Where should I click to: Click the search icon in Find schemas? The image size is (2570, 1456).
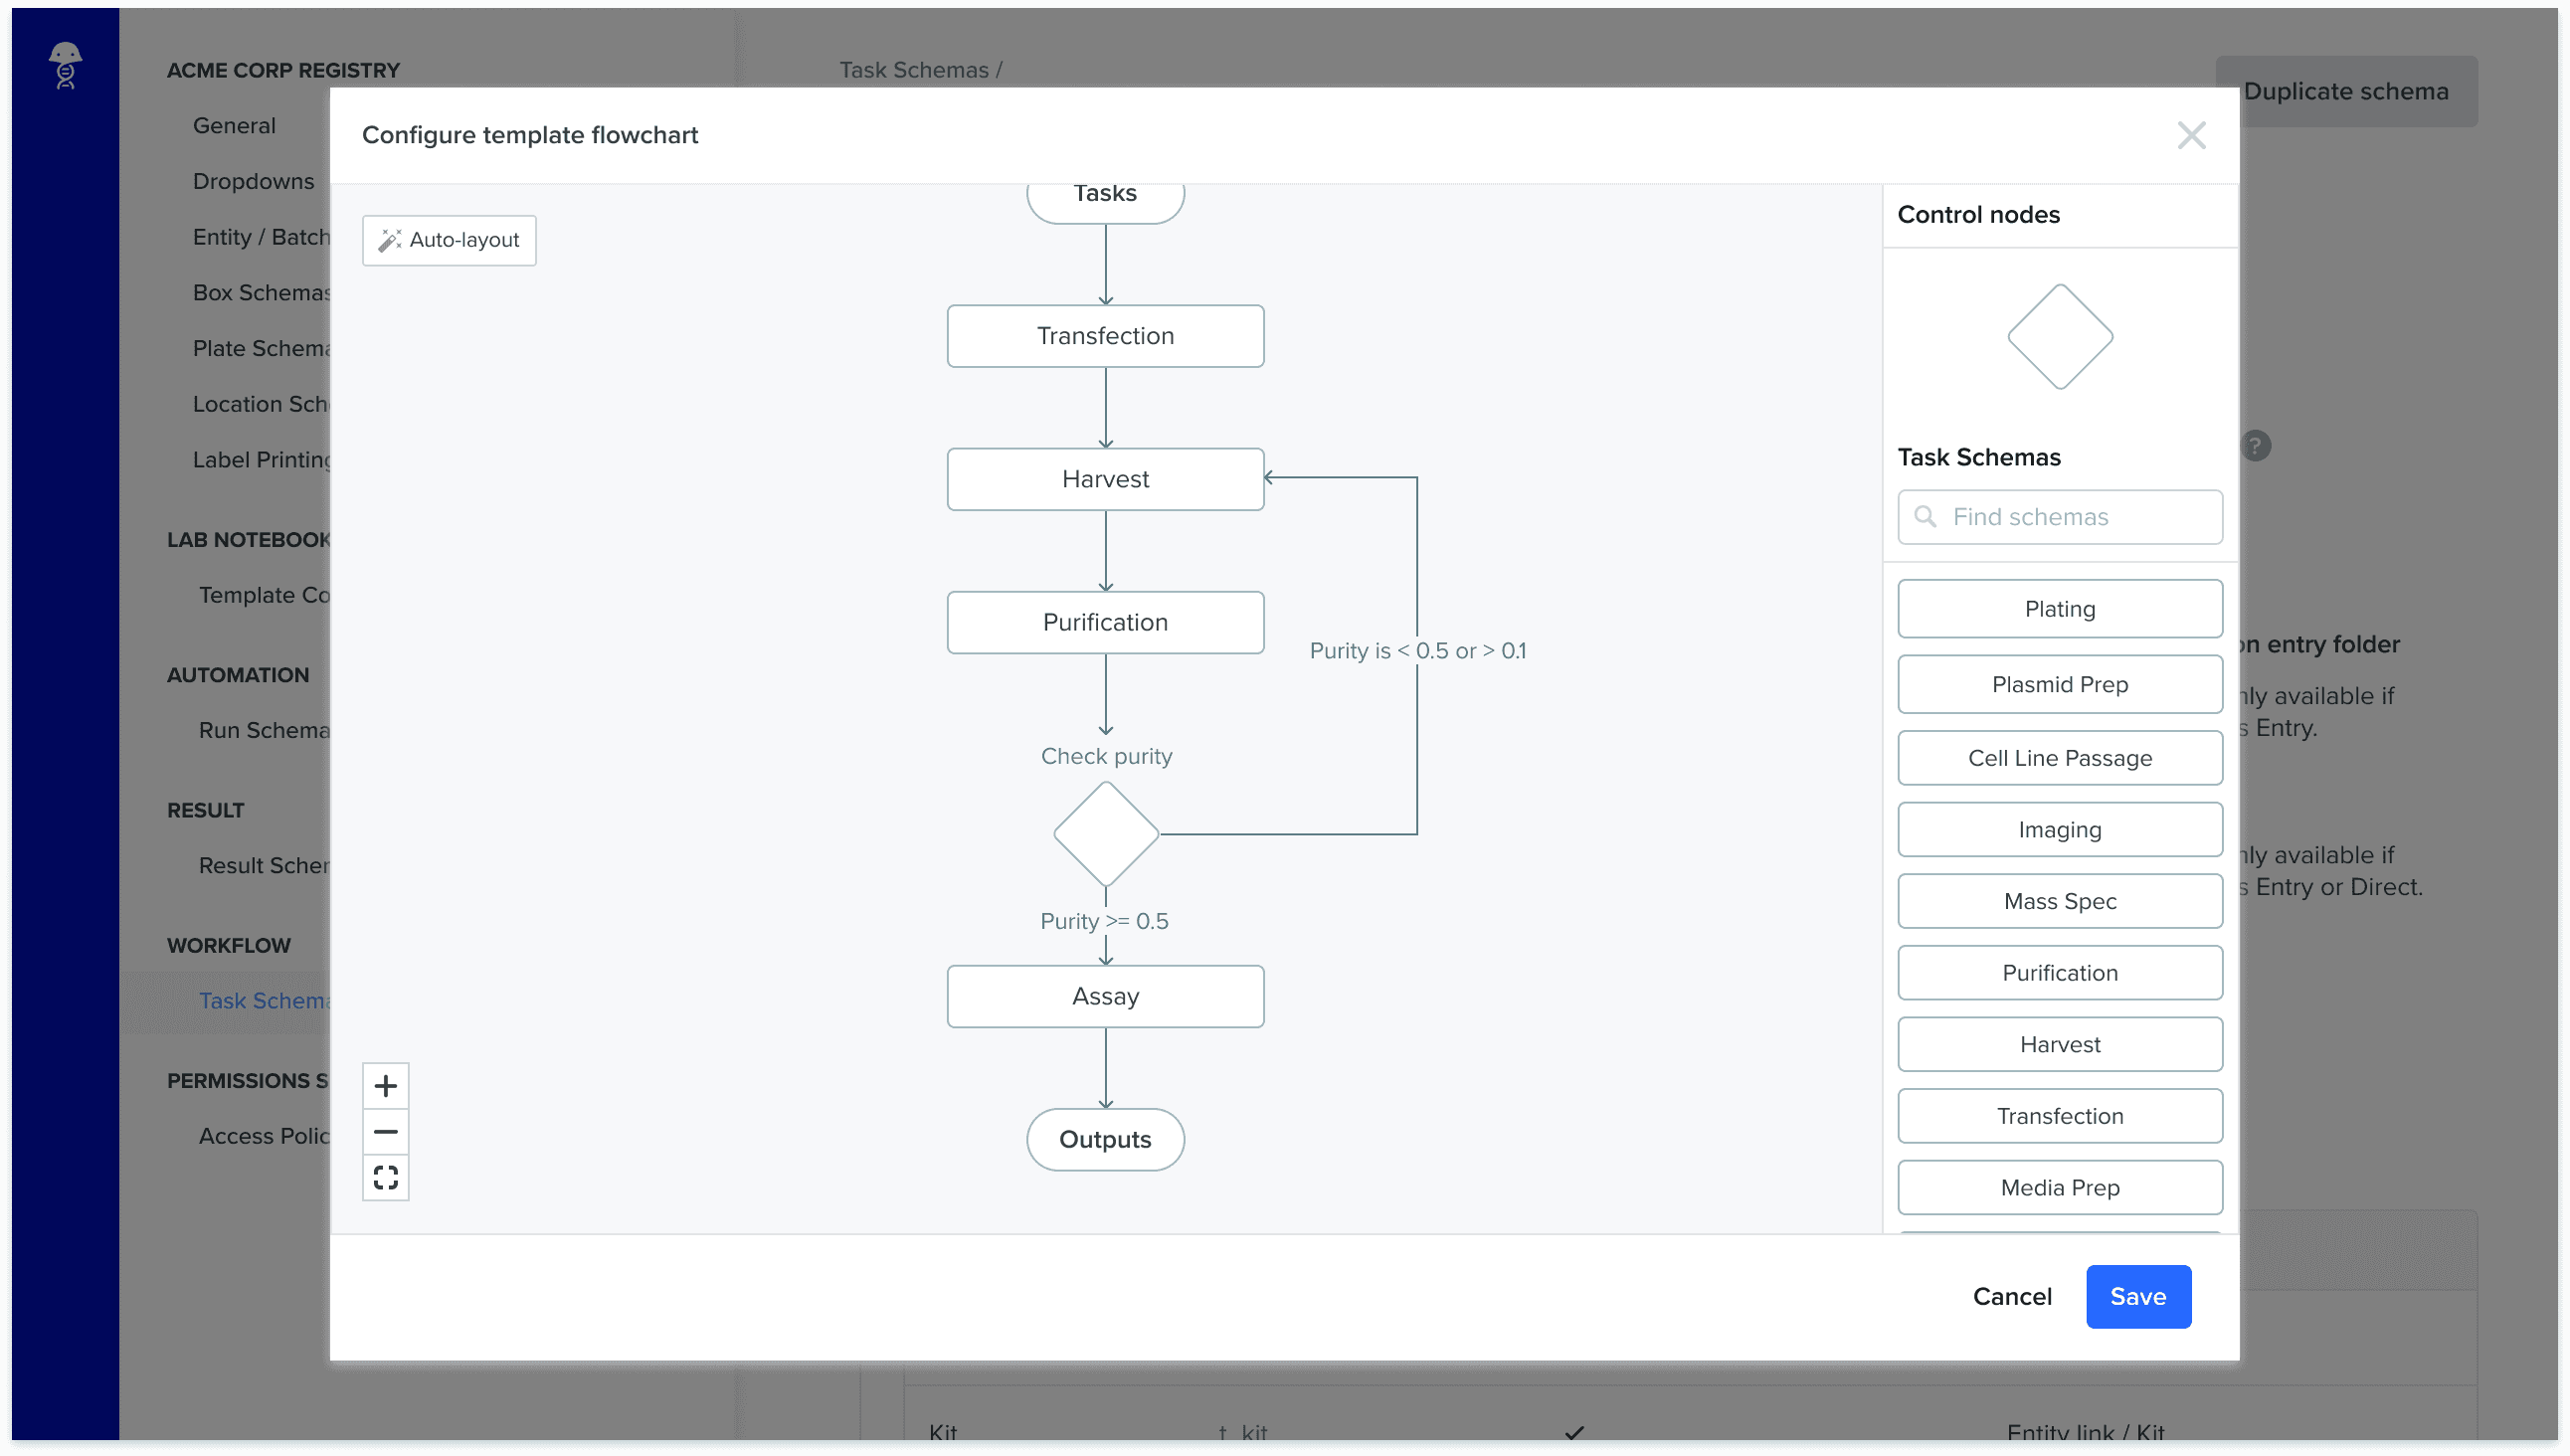(1924, 516)
